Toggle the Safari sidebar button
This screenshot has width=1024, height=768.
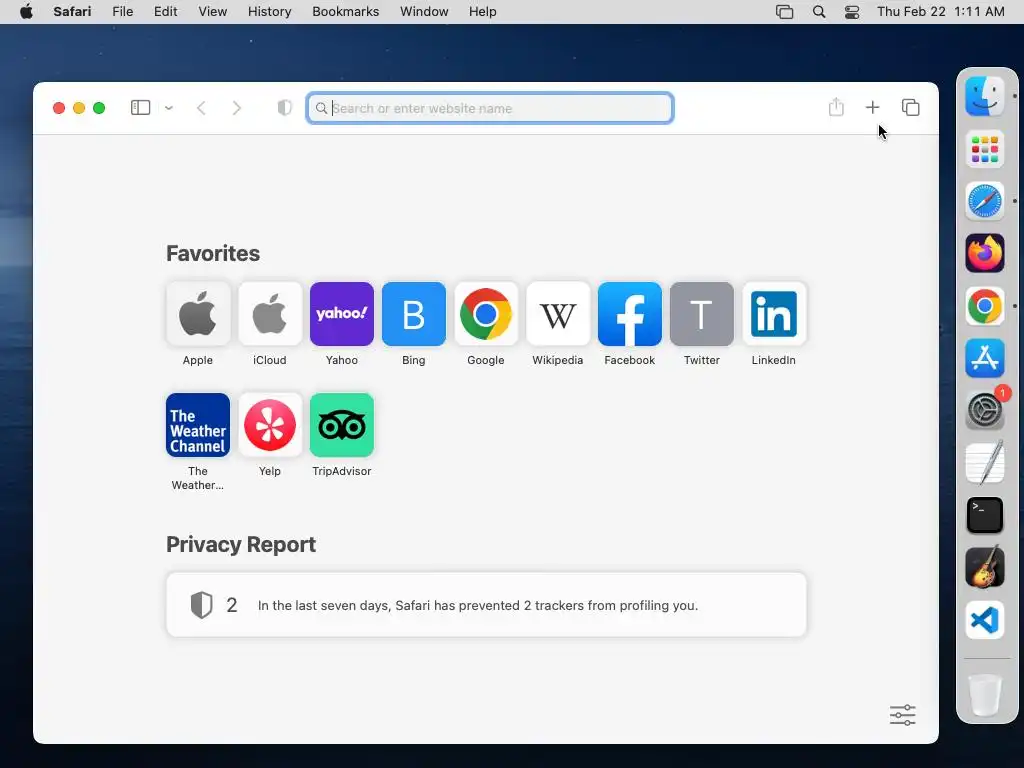pyautogui.click(x=140, y=108)
